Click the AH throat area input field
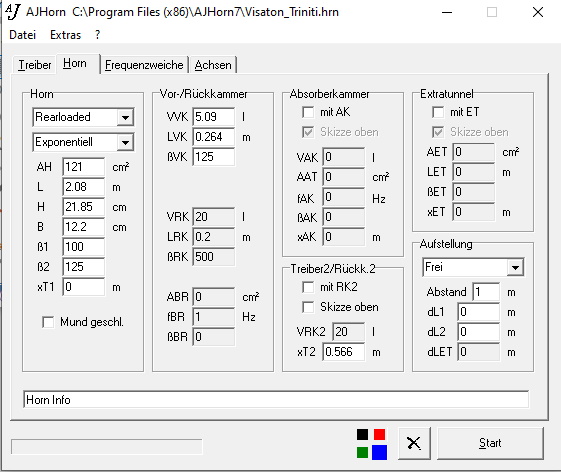Screen dimensions: 561x472 [83, 167]
